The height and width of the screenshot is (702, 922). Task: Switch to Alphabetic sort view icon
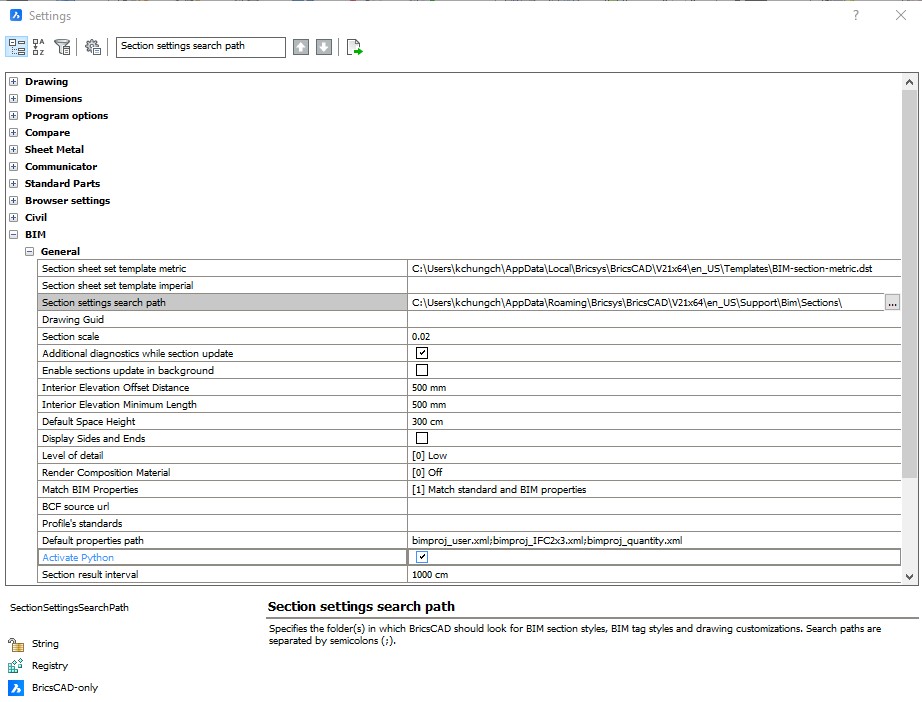39,47
